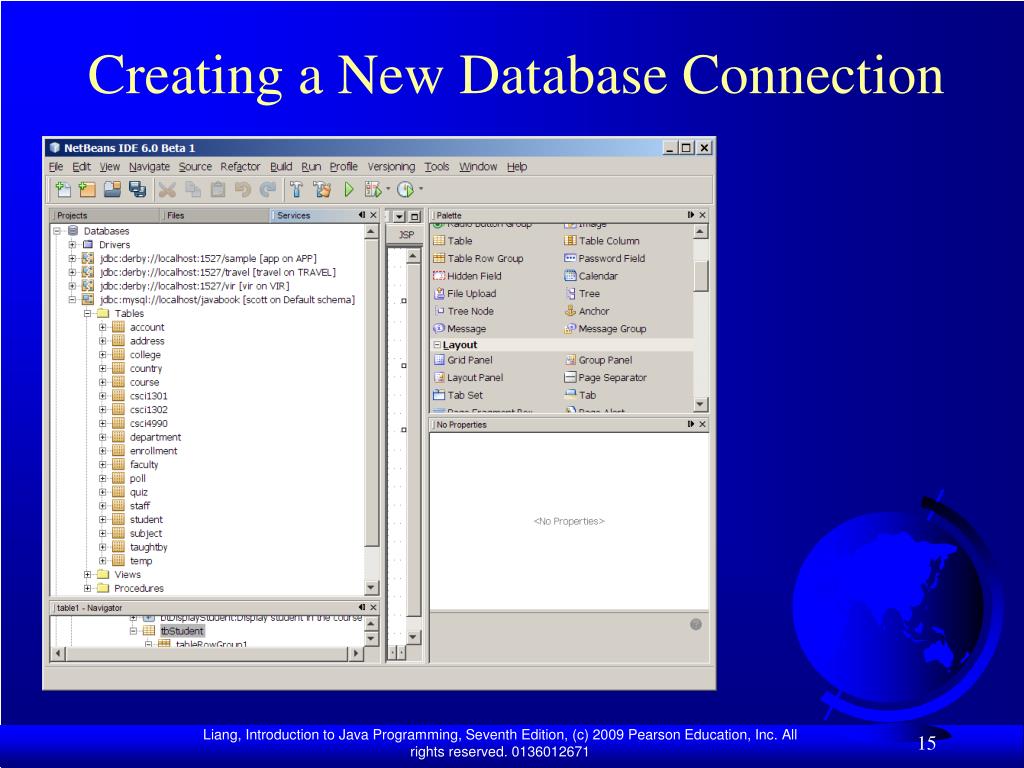Click the Profile Main Project clock icon
This screenshot has width=1024, height=768.
tap(406, 189)
